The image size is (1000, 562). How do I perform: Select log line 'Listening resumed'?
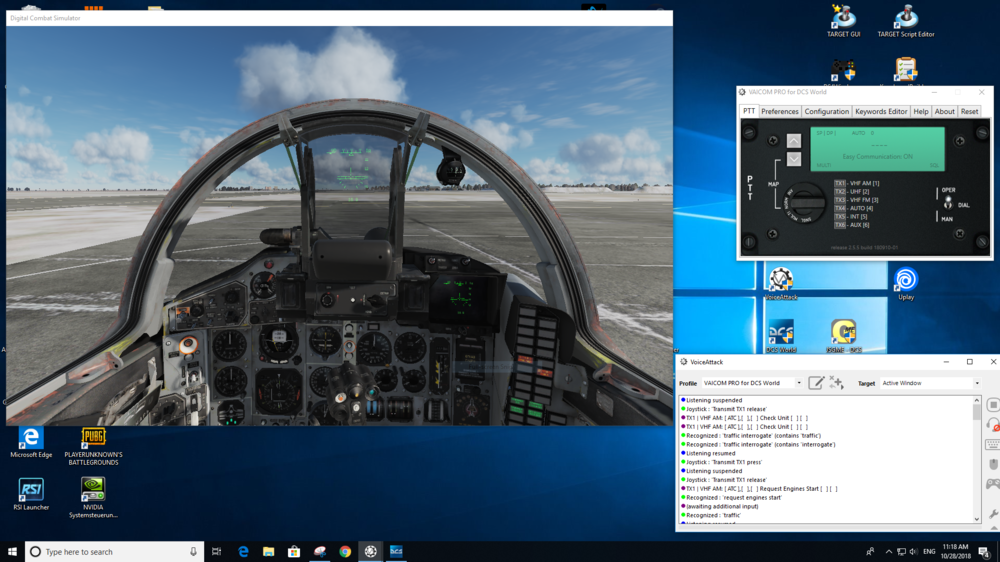(710, 453)
